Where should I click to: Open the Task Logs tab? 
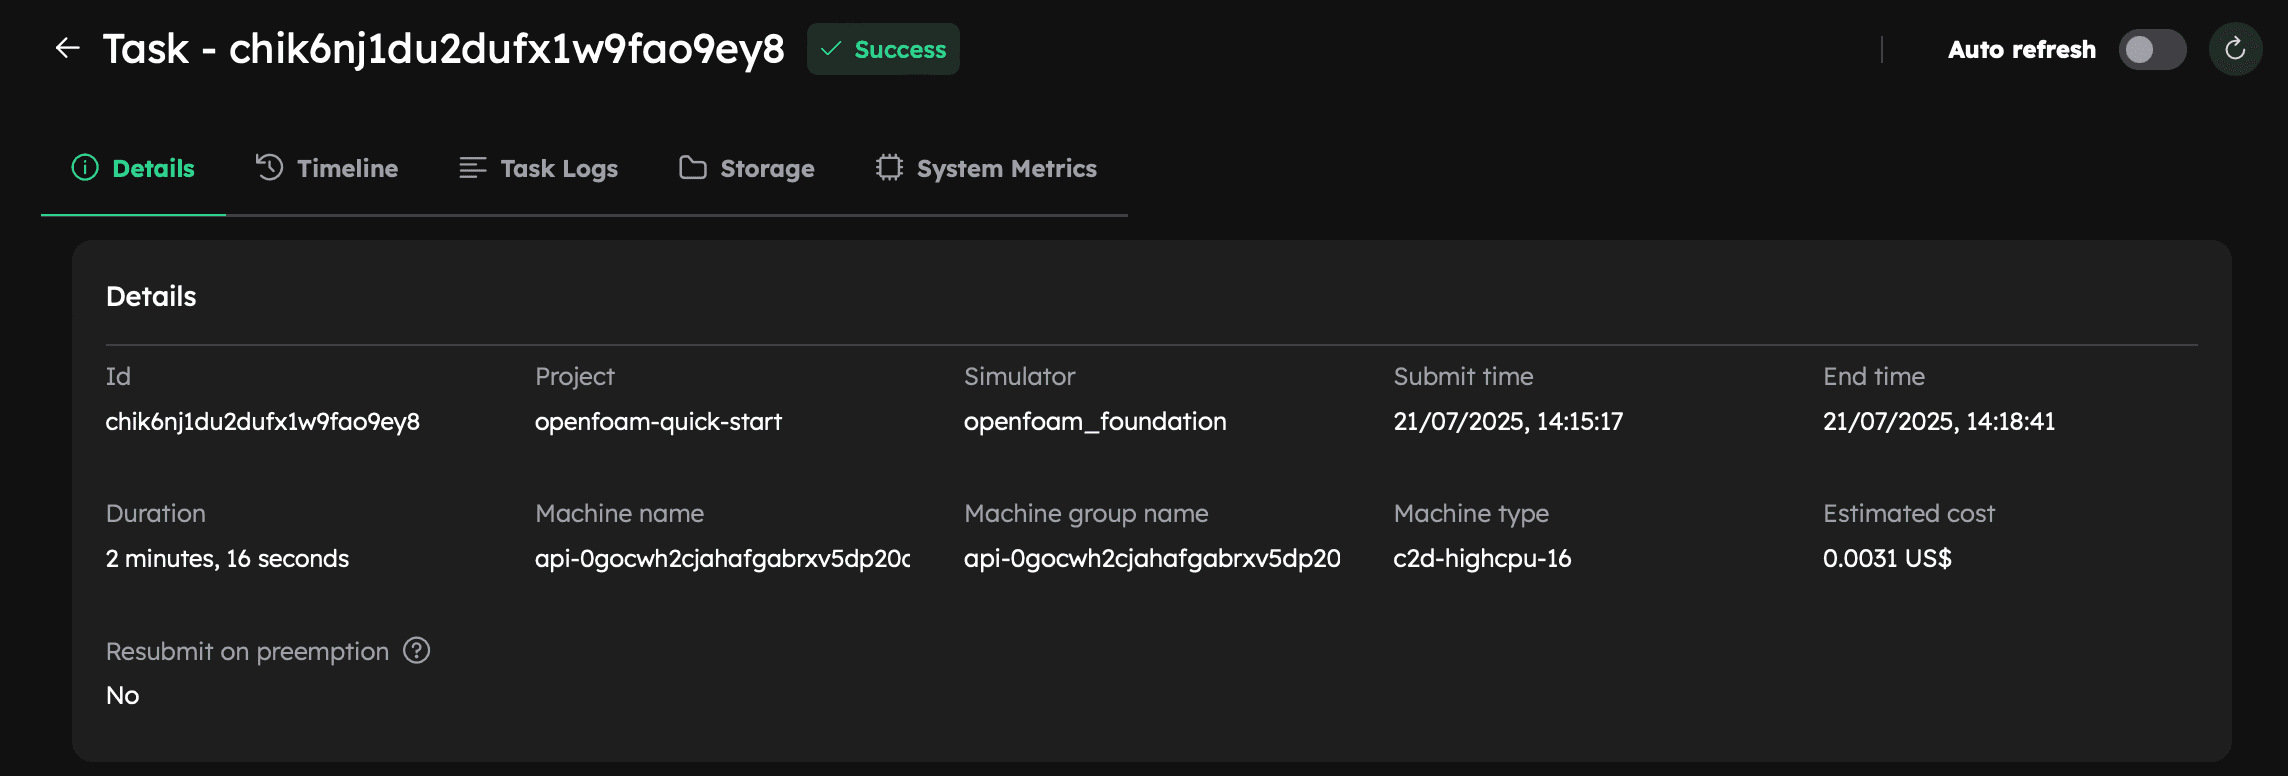pyautogui.click(x=539, y=168)
